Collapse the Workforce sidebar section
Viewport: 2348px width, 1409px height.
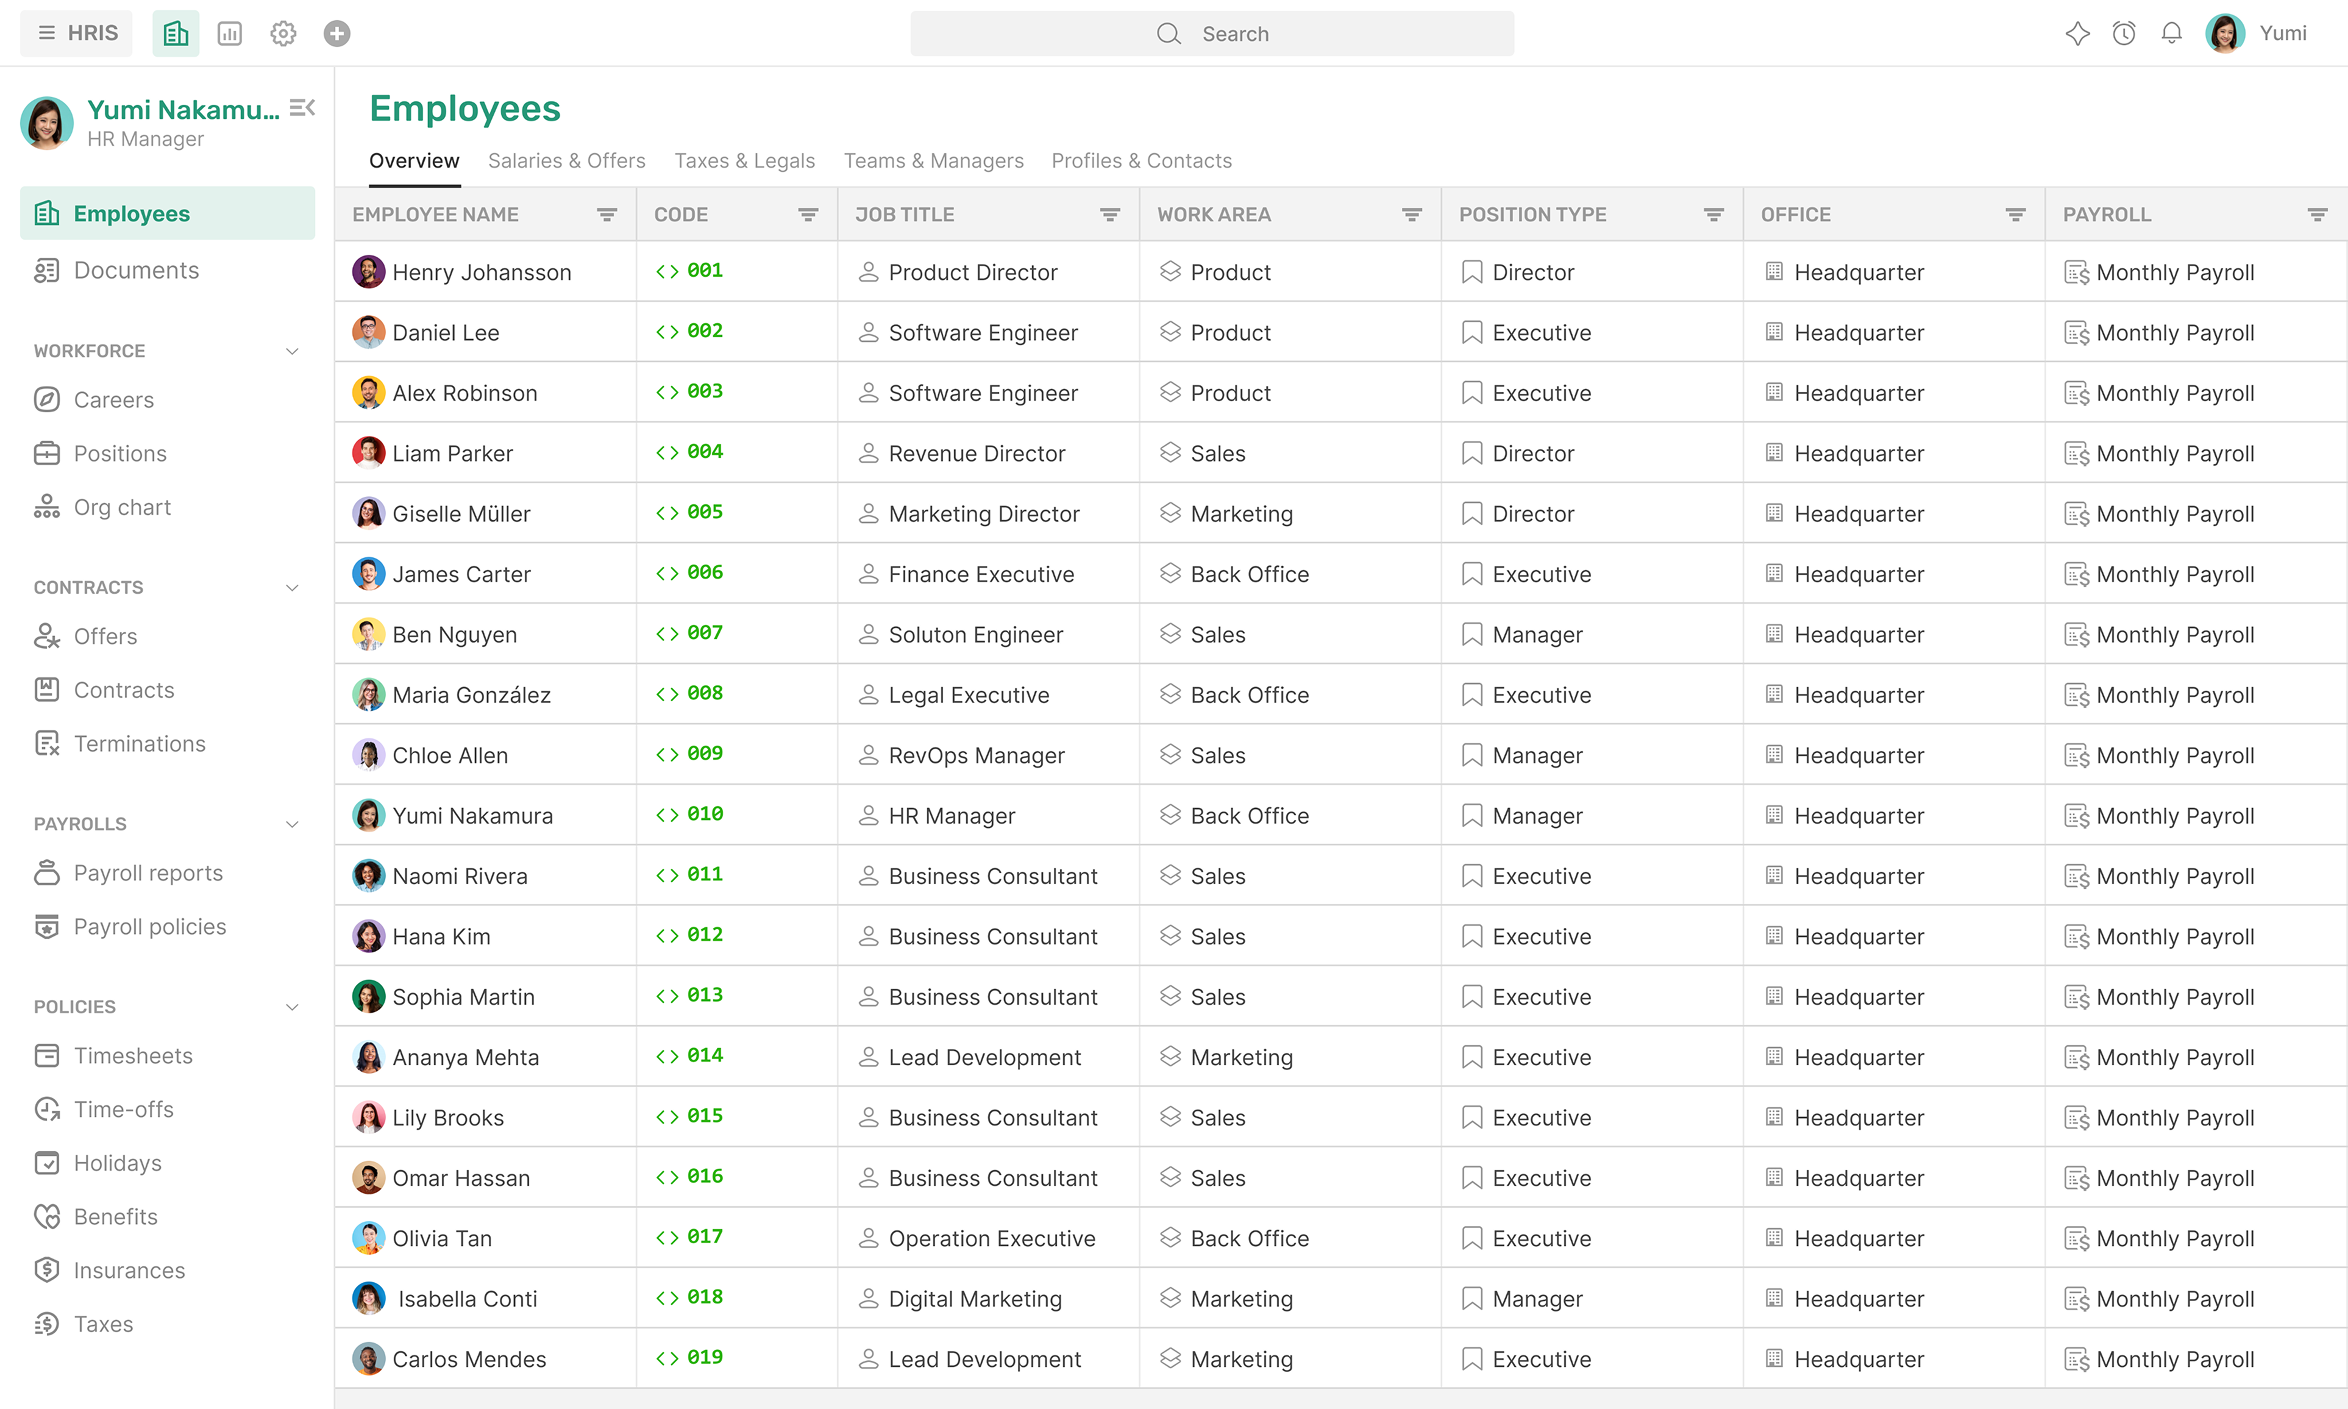pyautogui.click(x=292, y=351)
